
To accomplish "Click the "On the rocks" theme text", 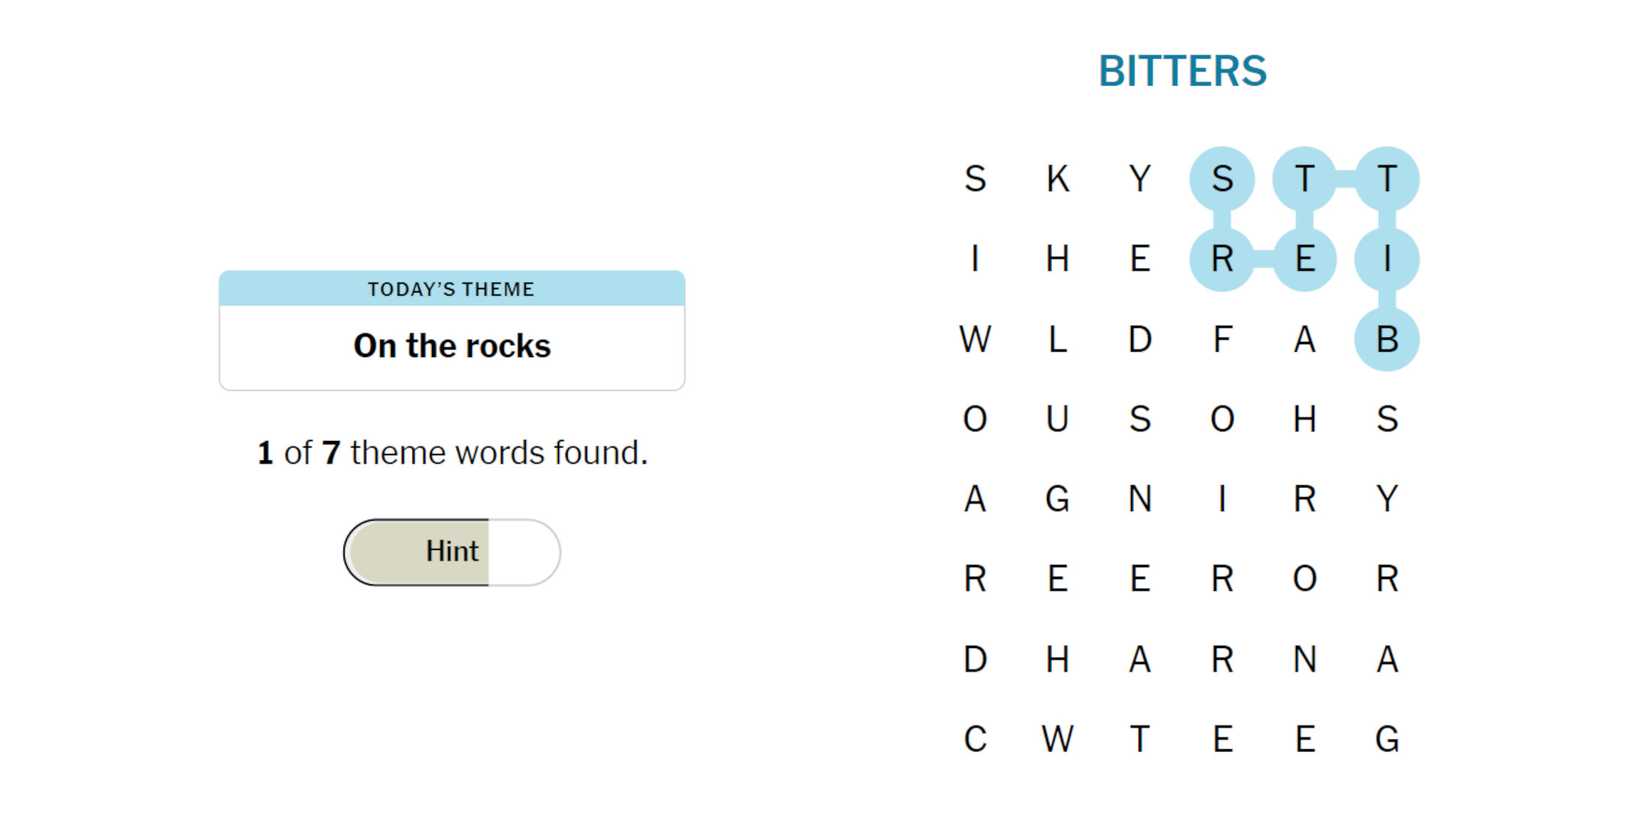I will click(452, 346).
